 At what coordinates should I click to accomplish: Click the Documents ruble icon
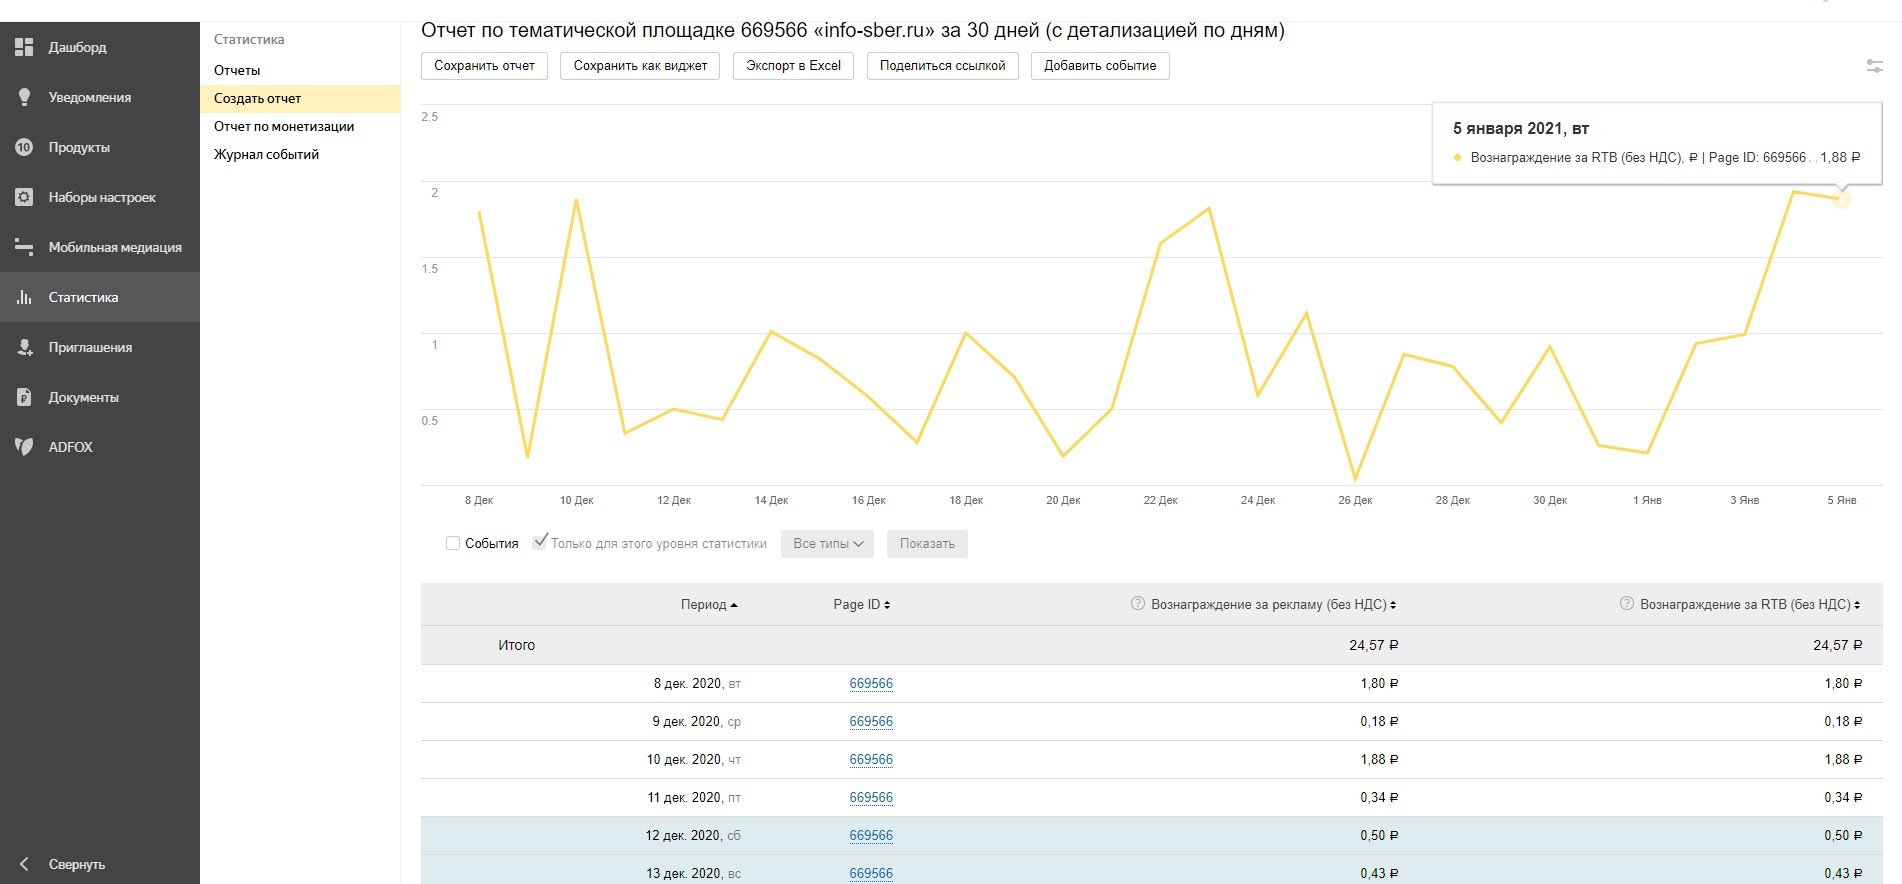(x=24, y=397)
